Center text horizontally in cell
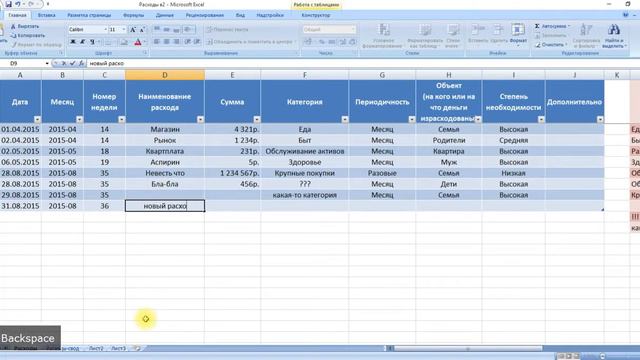This screenshot has width=640, height=360. pos(167,42)
